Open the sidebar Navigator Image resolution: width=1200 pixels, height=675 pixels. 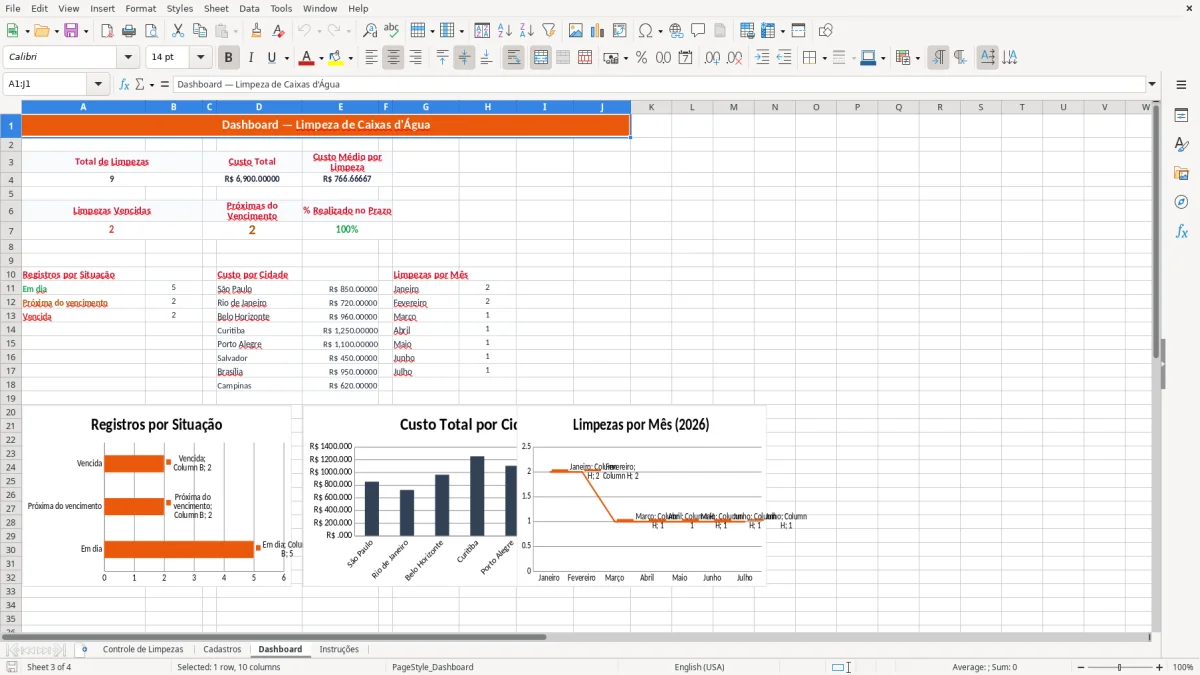(x=1181, y=202)
